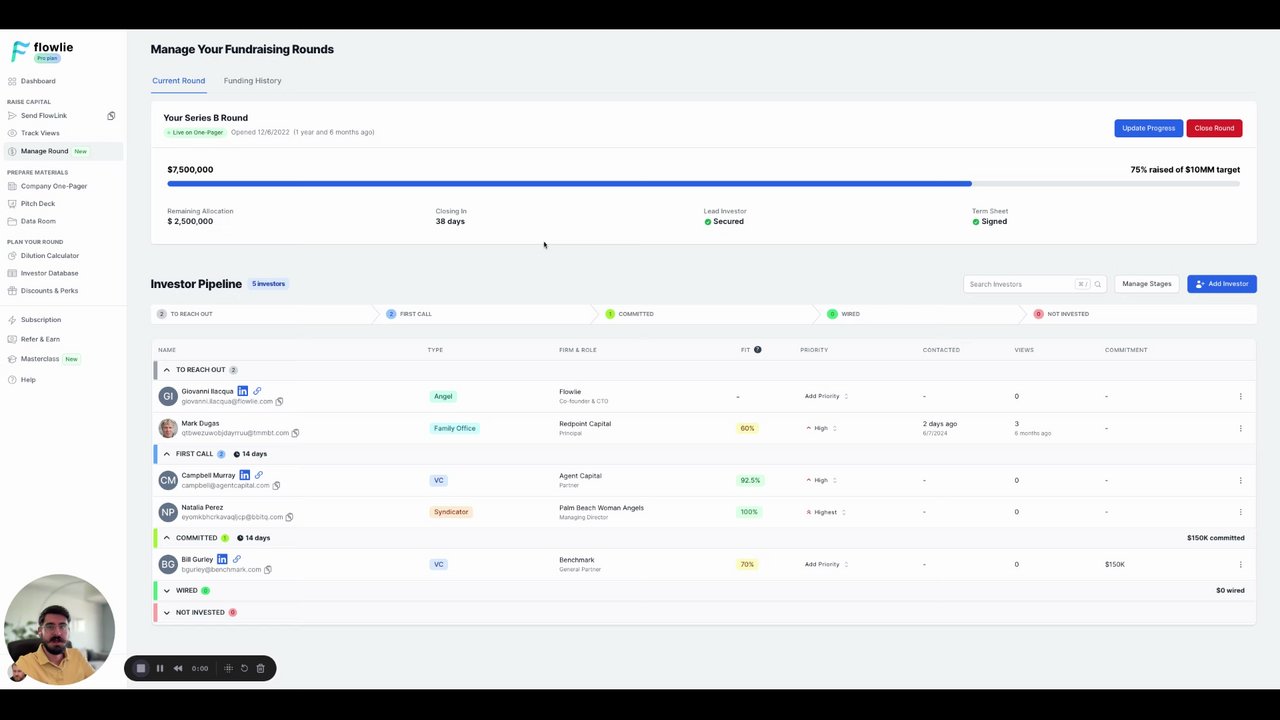Copy Giovanni Ilacqua's email address
The image size is (1280, 720).
tap(279, 401)
